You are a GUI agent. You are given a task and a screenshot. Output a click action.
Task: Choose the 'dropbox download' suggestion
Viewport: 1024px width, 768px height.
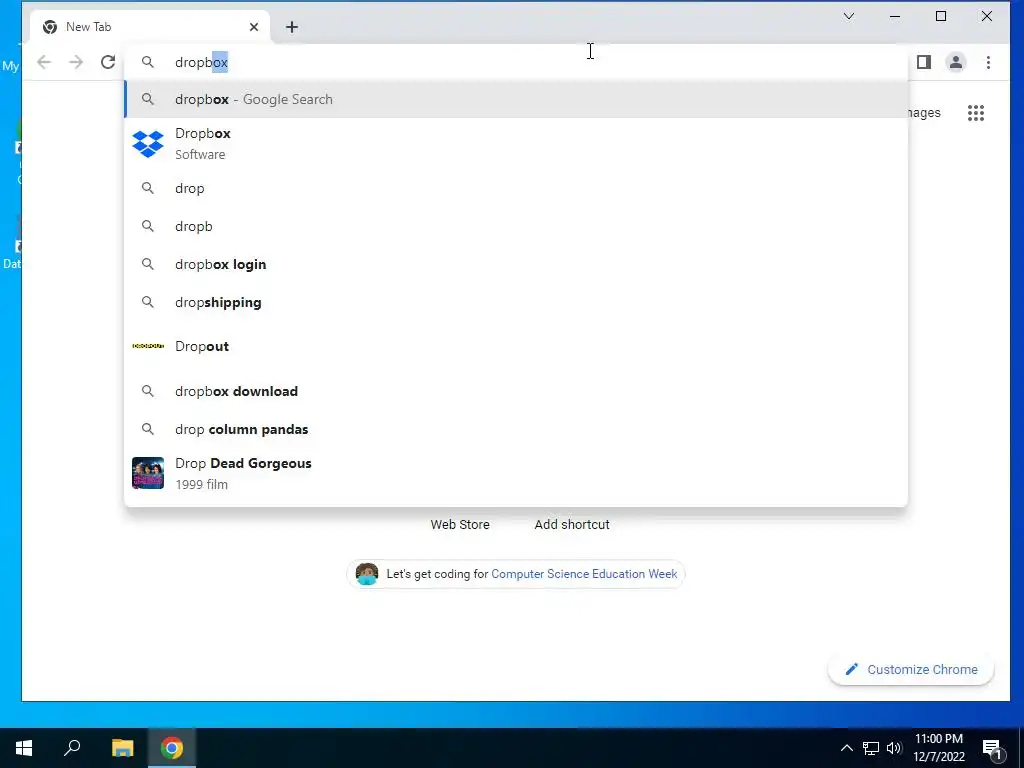coord(516,391)
